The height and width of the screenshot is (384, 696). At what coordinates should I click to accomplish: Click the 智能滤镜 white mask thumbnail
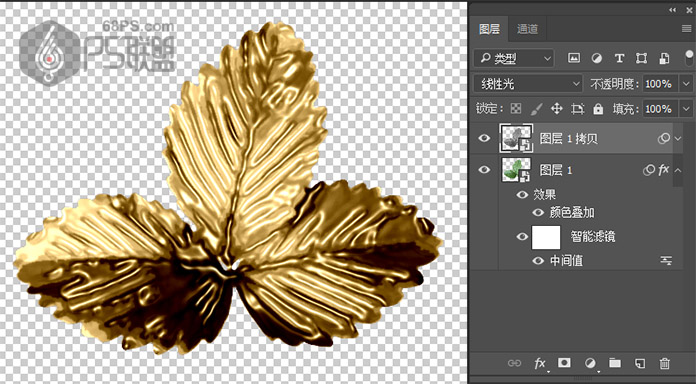pos(546,237)
